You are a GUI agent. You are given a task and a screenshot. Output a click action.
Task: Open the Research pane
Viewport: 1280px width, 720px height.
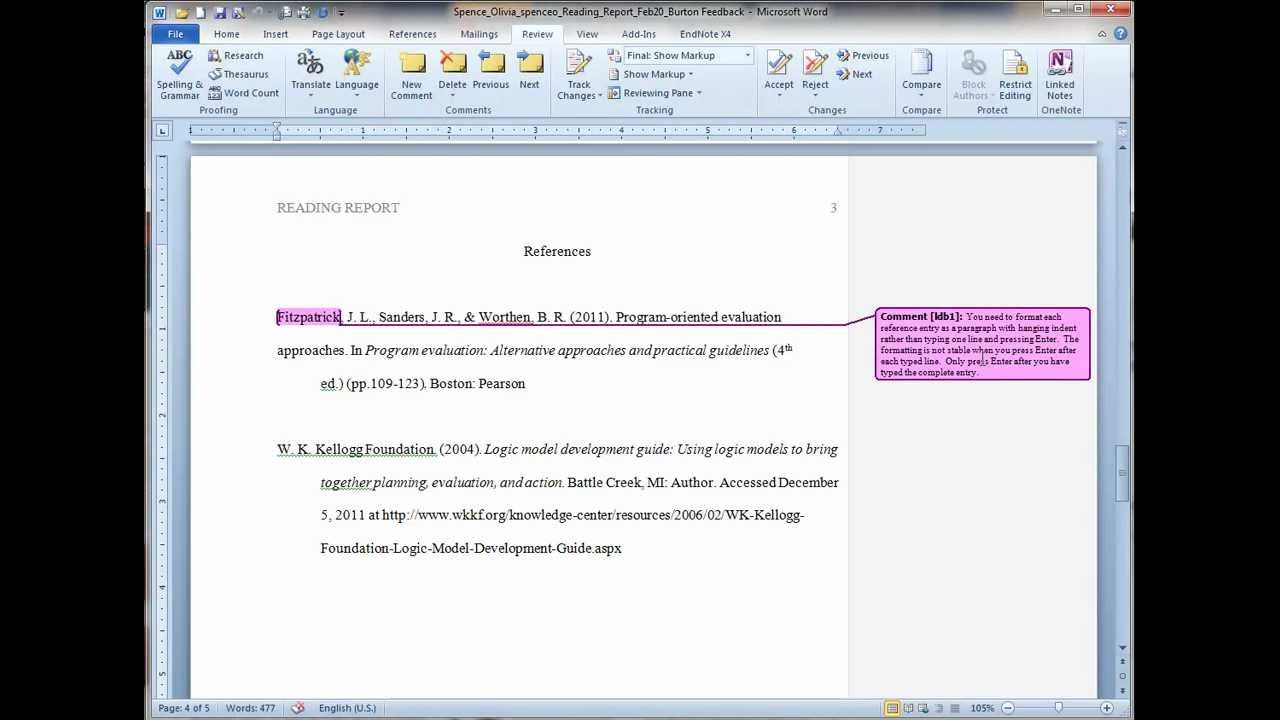click(236, 56)
